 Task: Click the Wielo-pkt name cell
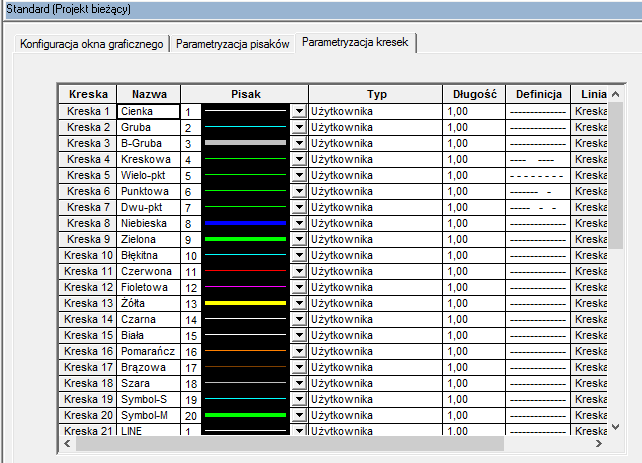pyautogui.click(x=149, y=175)
